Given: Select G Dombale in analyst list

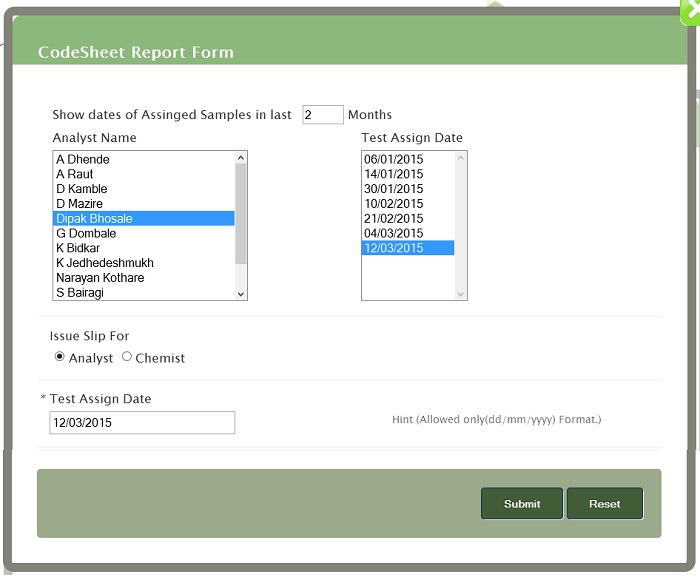Looking at the screenshot, I should [86, 234].
